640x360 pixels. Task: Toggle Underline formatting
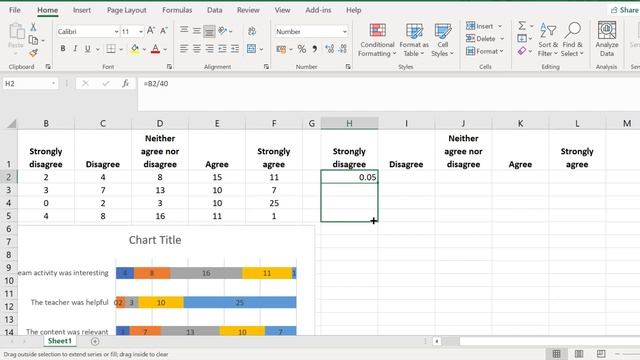pyautogui.click(x=87, y=49)
